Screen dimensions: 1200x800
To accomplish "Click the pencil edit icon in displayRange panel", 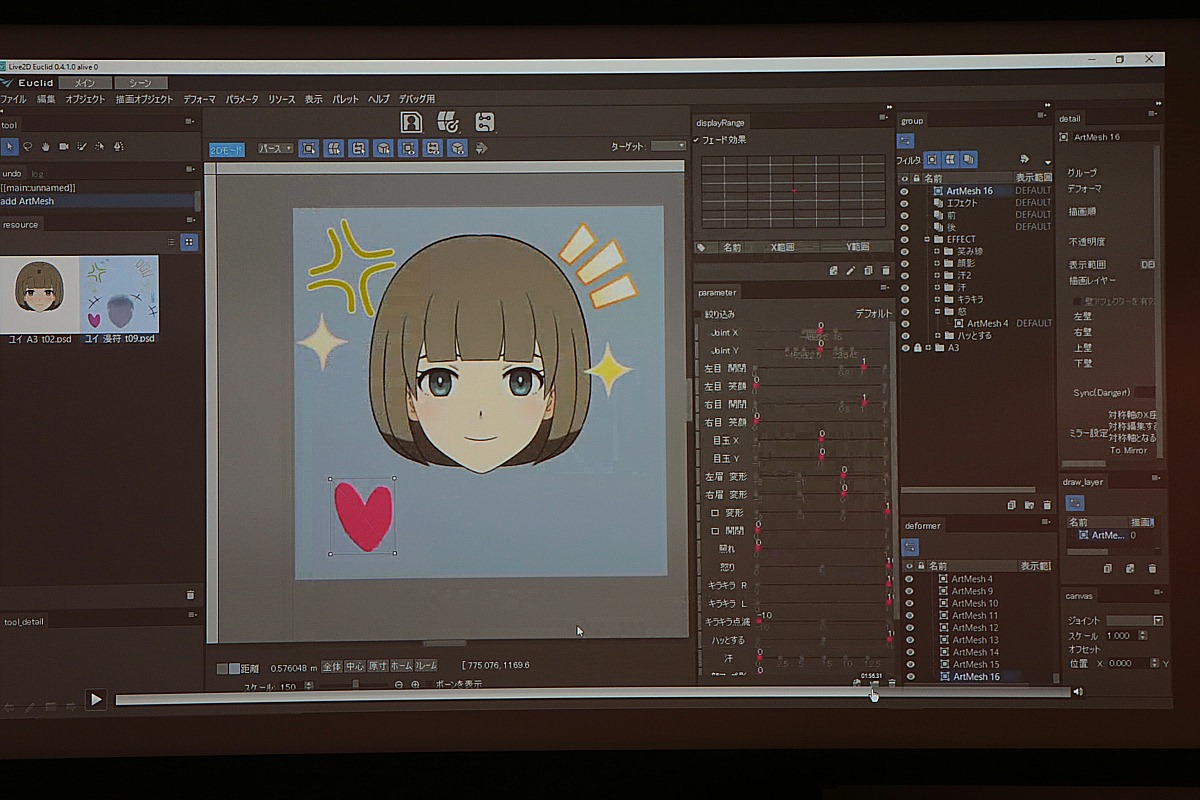I will pos(851,270).
